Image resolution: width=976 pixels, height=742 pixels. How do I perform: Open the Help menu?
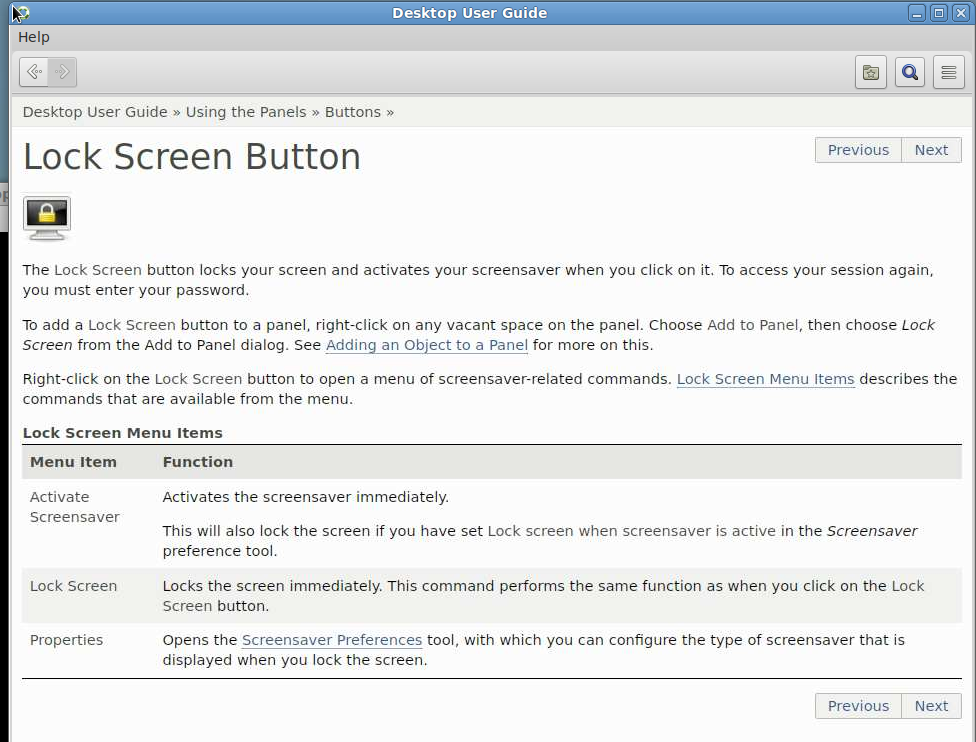point(34,37)
